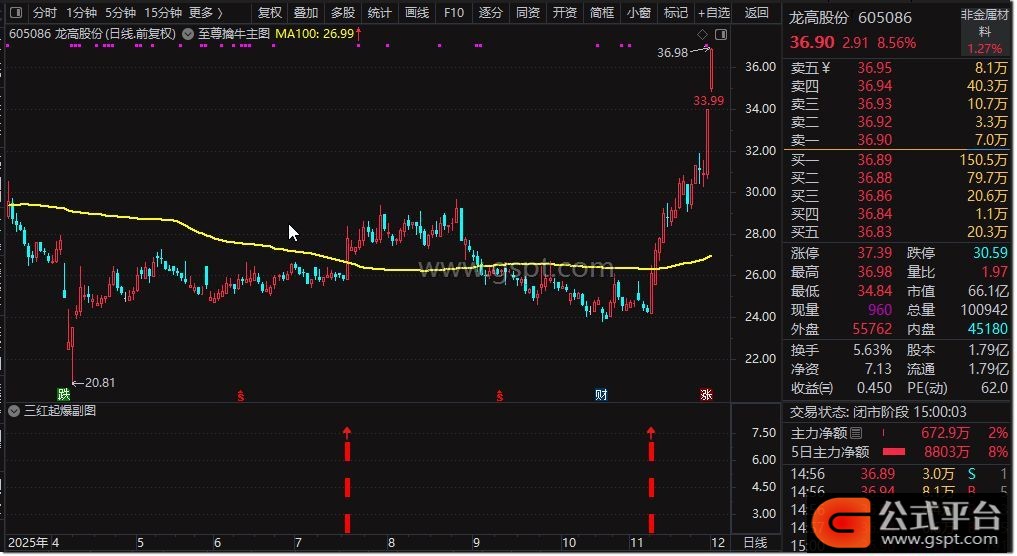Click the red 涨 limit-up marker icon
The width and height of the screenshot is (1017, 556).
pyautogui.click(x=706, y=394)
